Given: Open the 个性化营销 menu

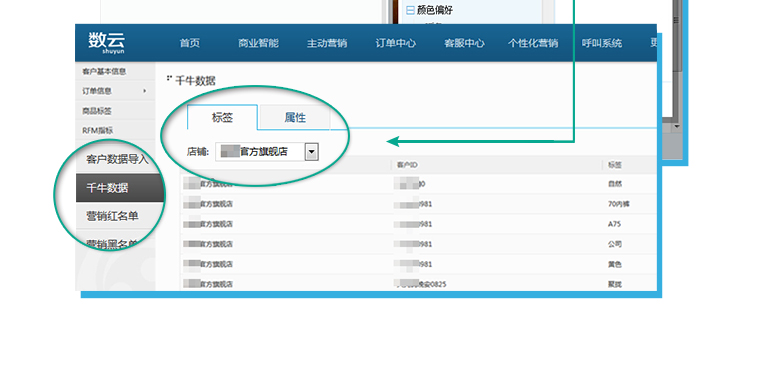Looking at the screenshot, I should [x=533, y=43].
